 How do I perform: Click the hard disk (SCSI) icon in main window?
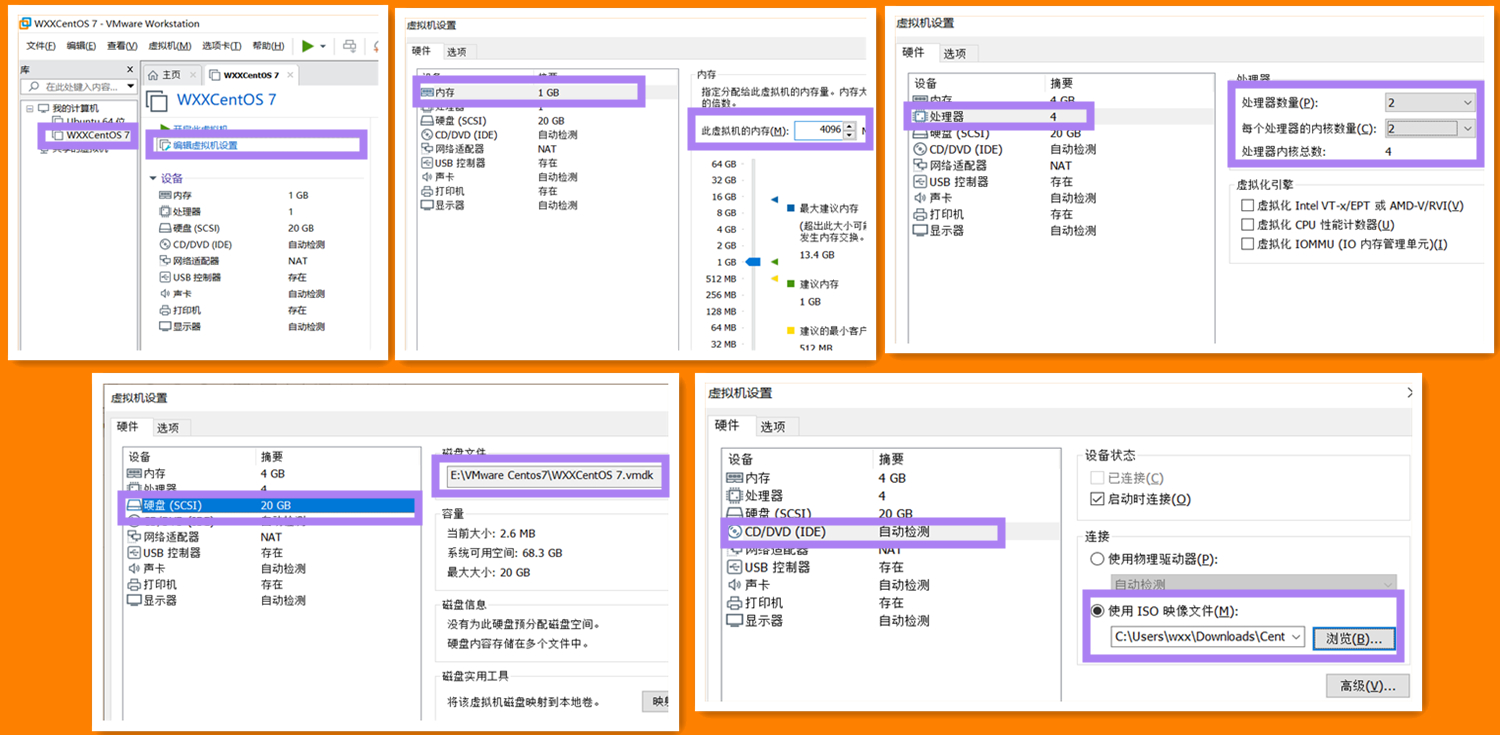click(x=165, y=228)
